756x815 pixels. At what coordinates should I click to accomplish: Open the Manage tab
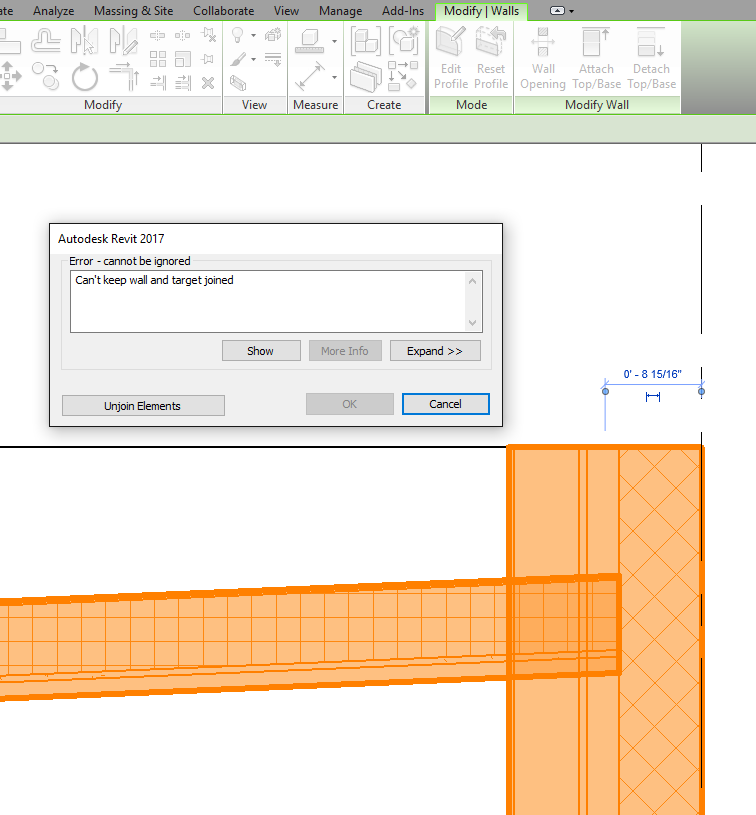[x=341, y=11]
